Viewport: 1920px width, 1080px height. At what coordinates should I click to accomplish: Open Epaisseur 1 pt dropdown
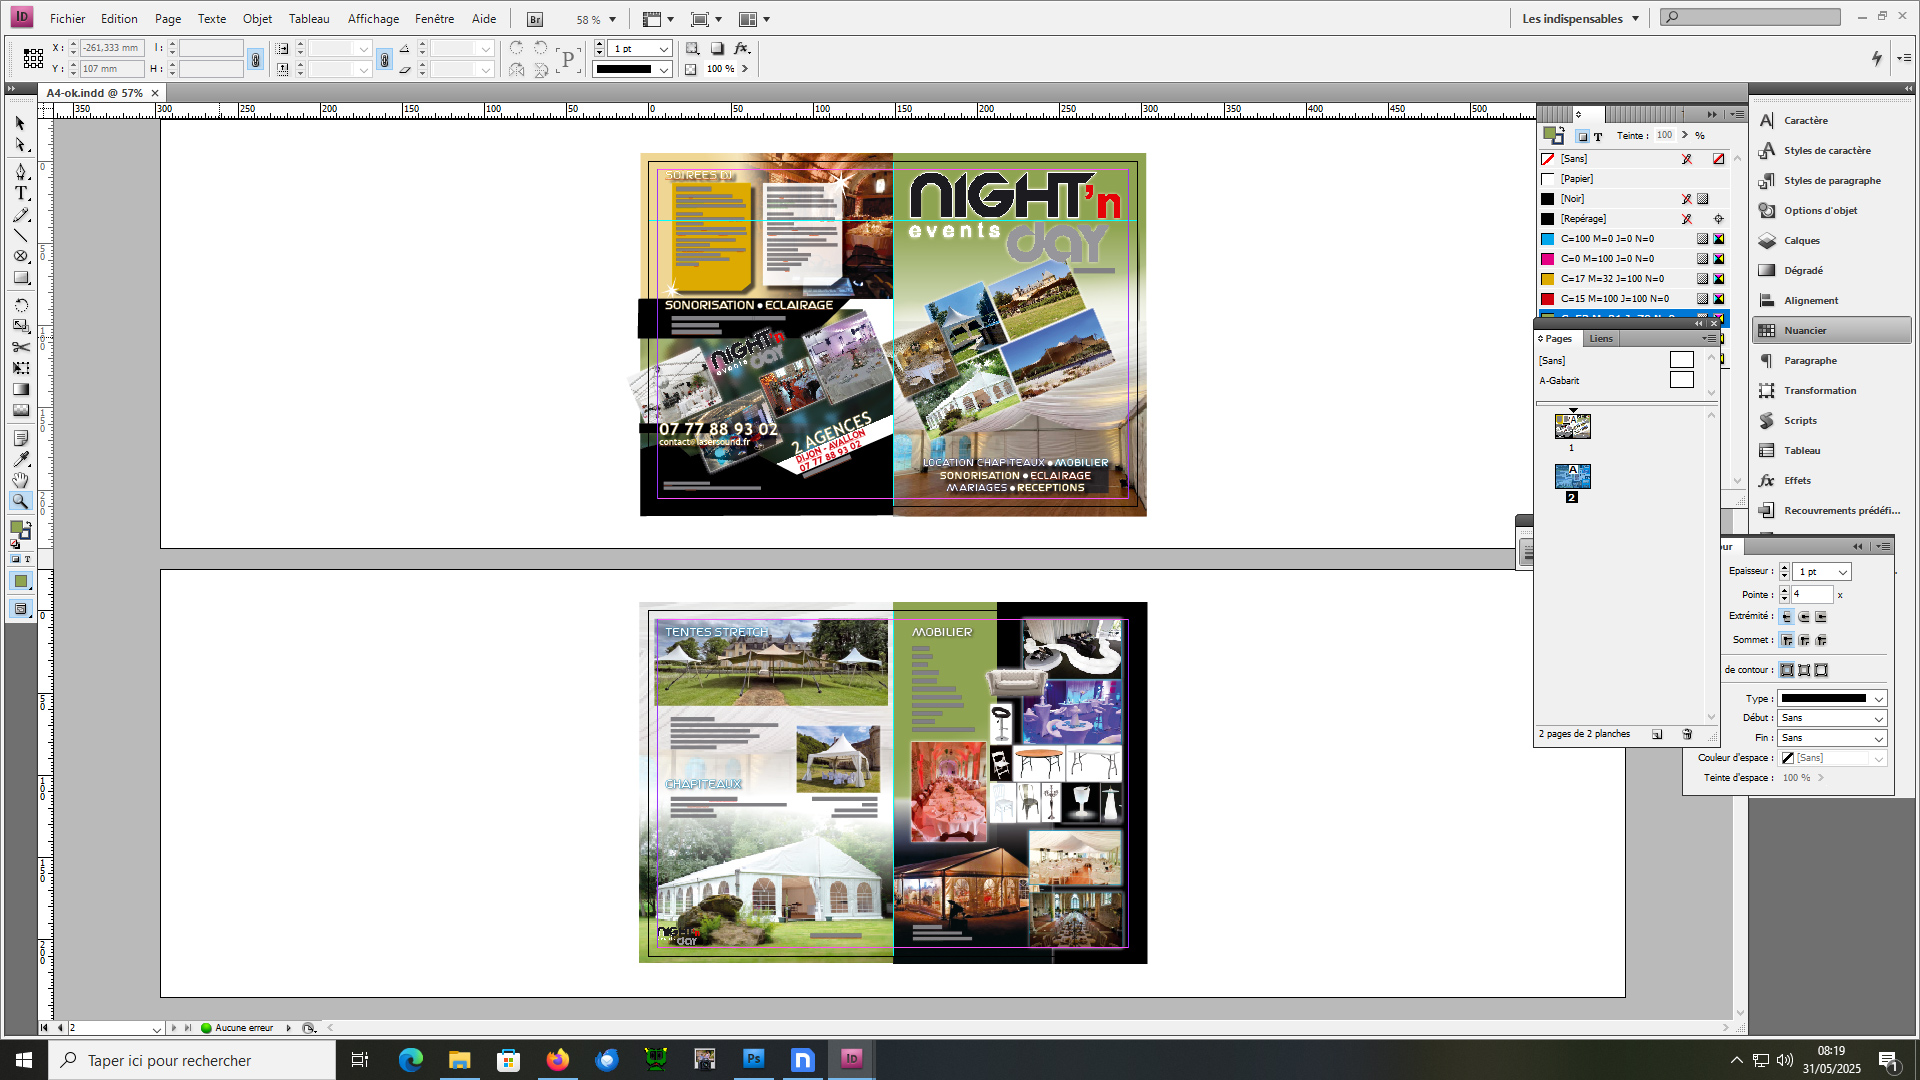coord(1842,572)
